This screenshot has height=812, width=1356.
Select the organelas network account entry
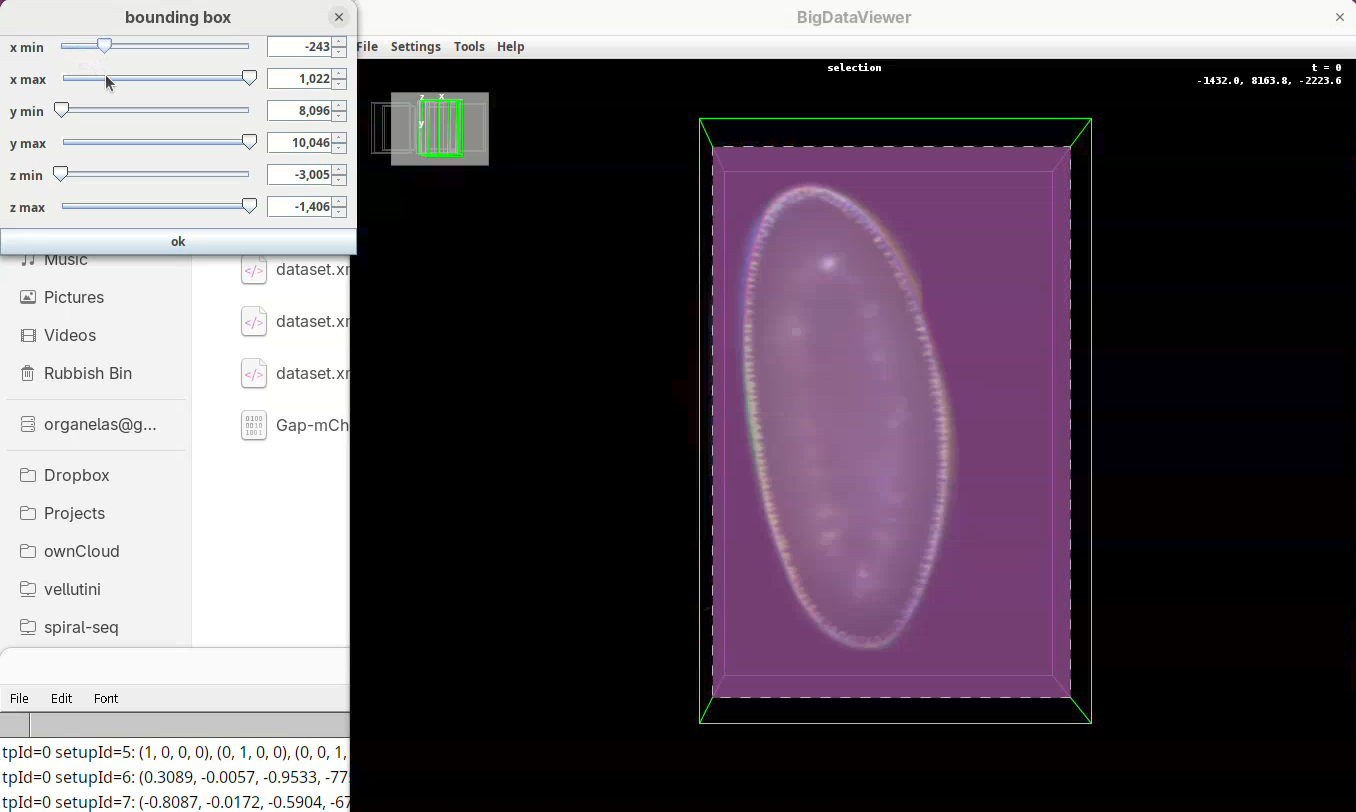coord(99,424)
